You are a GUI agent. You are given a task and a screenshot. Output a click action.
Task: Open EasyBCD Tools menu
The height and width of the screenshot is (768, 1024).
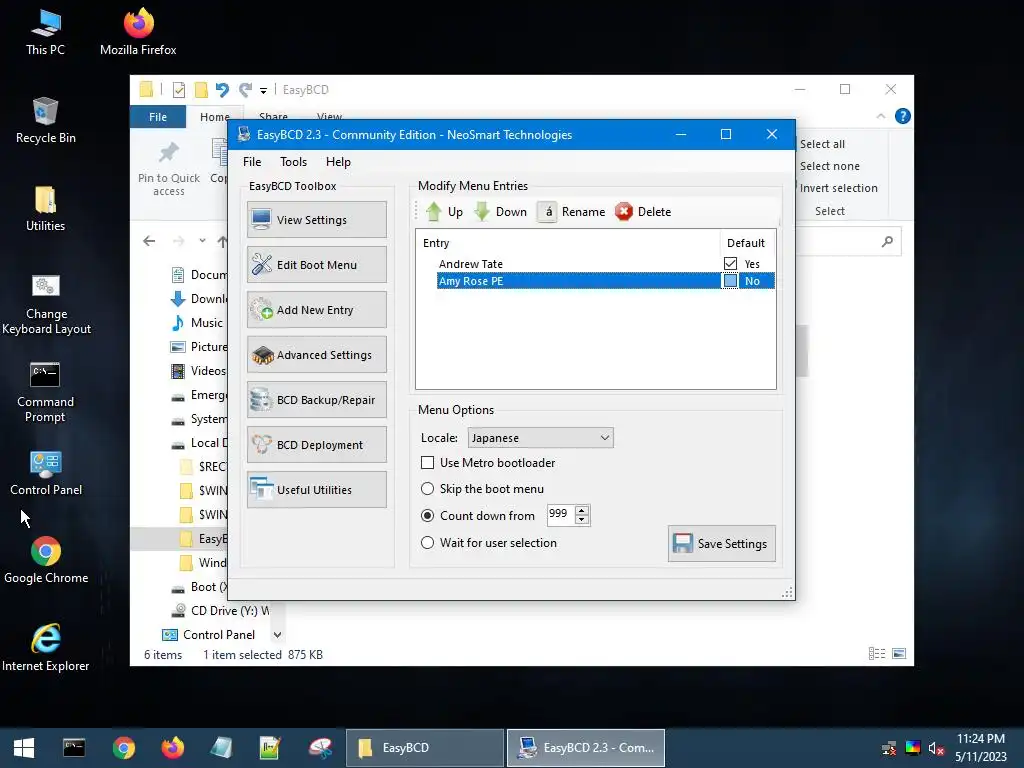[293, 161]
